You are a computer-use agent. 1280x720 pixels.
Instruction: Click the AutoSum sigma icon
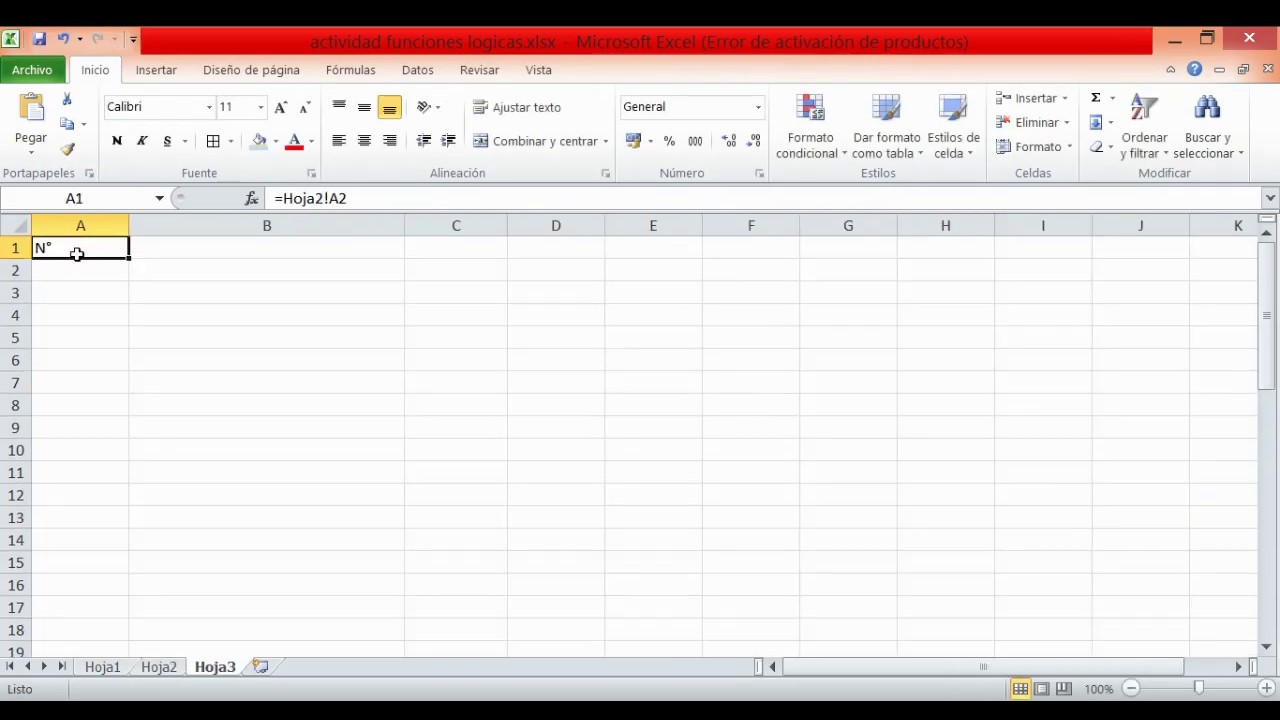click(1096, 98)
